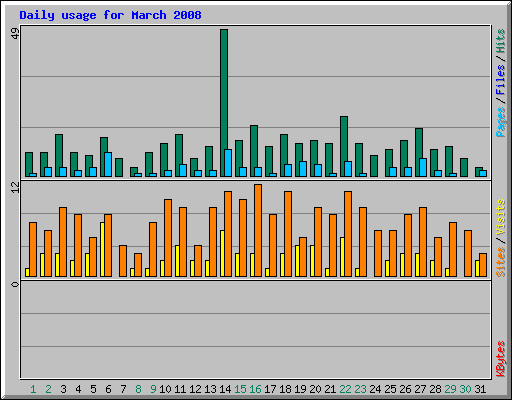Click day '30' on the x-axis
Screen dimensions: 512x400
[465, 389]
